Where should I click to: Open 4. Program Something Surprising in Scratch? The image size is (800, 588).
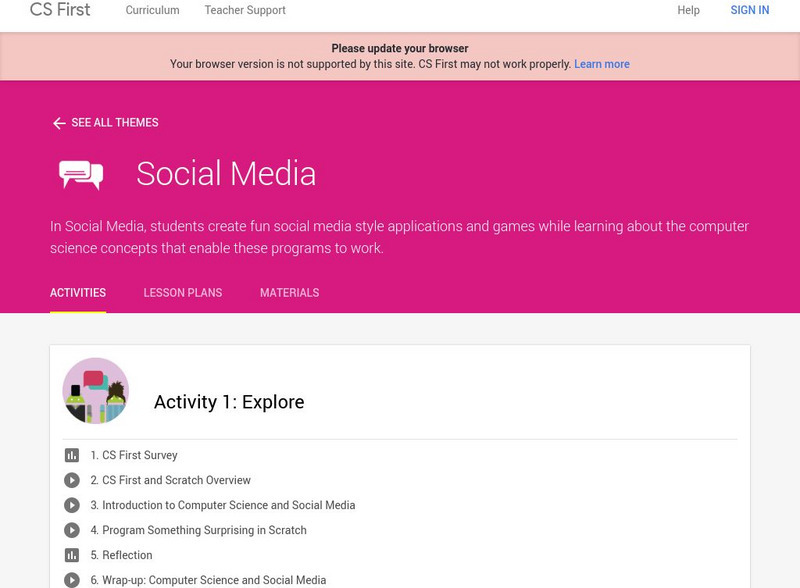click(x=198, y=530)
